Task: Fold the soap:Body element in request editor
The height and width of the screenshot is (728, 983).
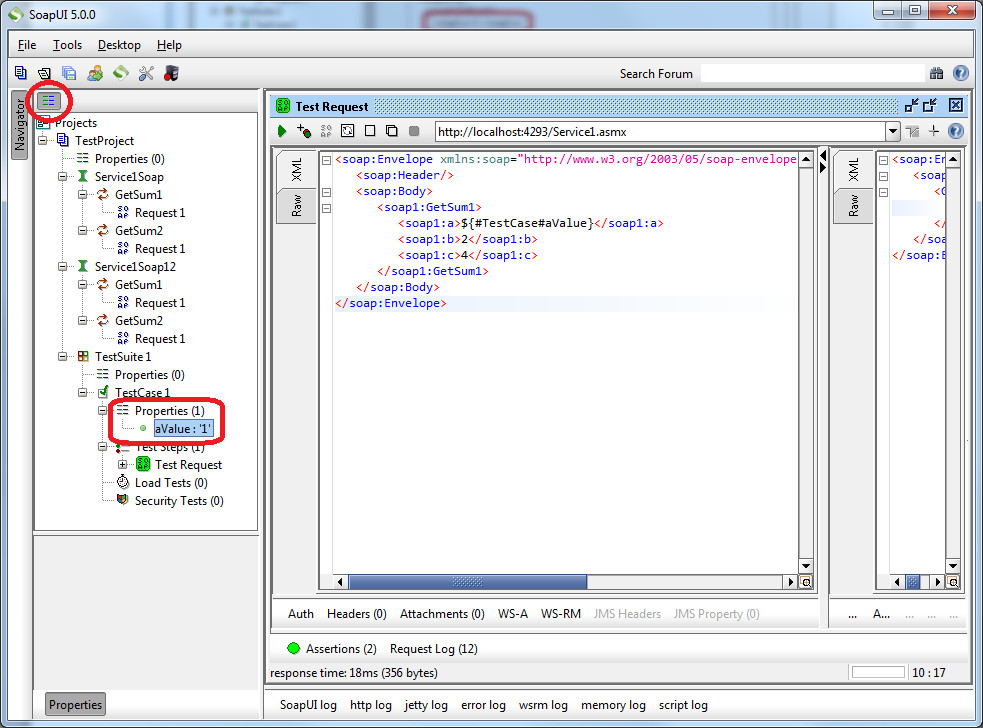Action: pyautogui.click(x=327, y=192)
